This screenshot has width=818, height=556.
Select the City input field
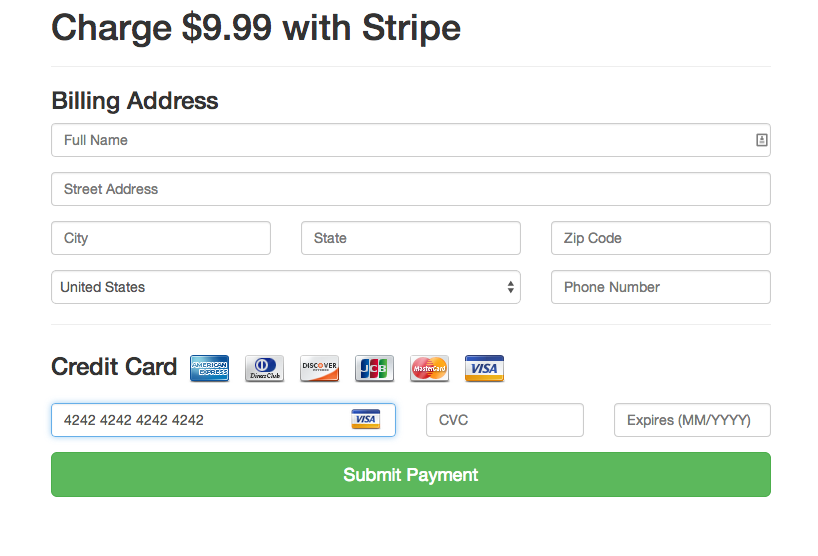[x=160, y=238]
